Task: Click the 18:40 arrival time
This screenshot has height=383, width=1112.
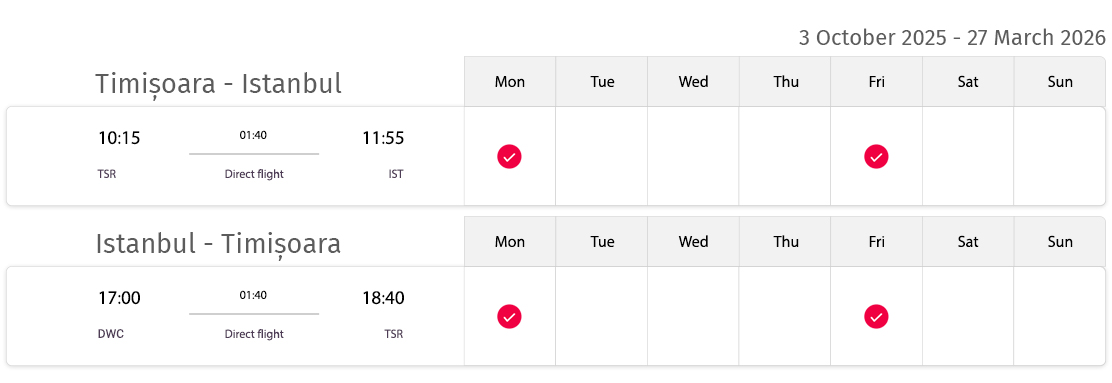Action: click(x=383, y=298)
